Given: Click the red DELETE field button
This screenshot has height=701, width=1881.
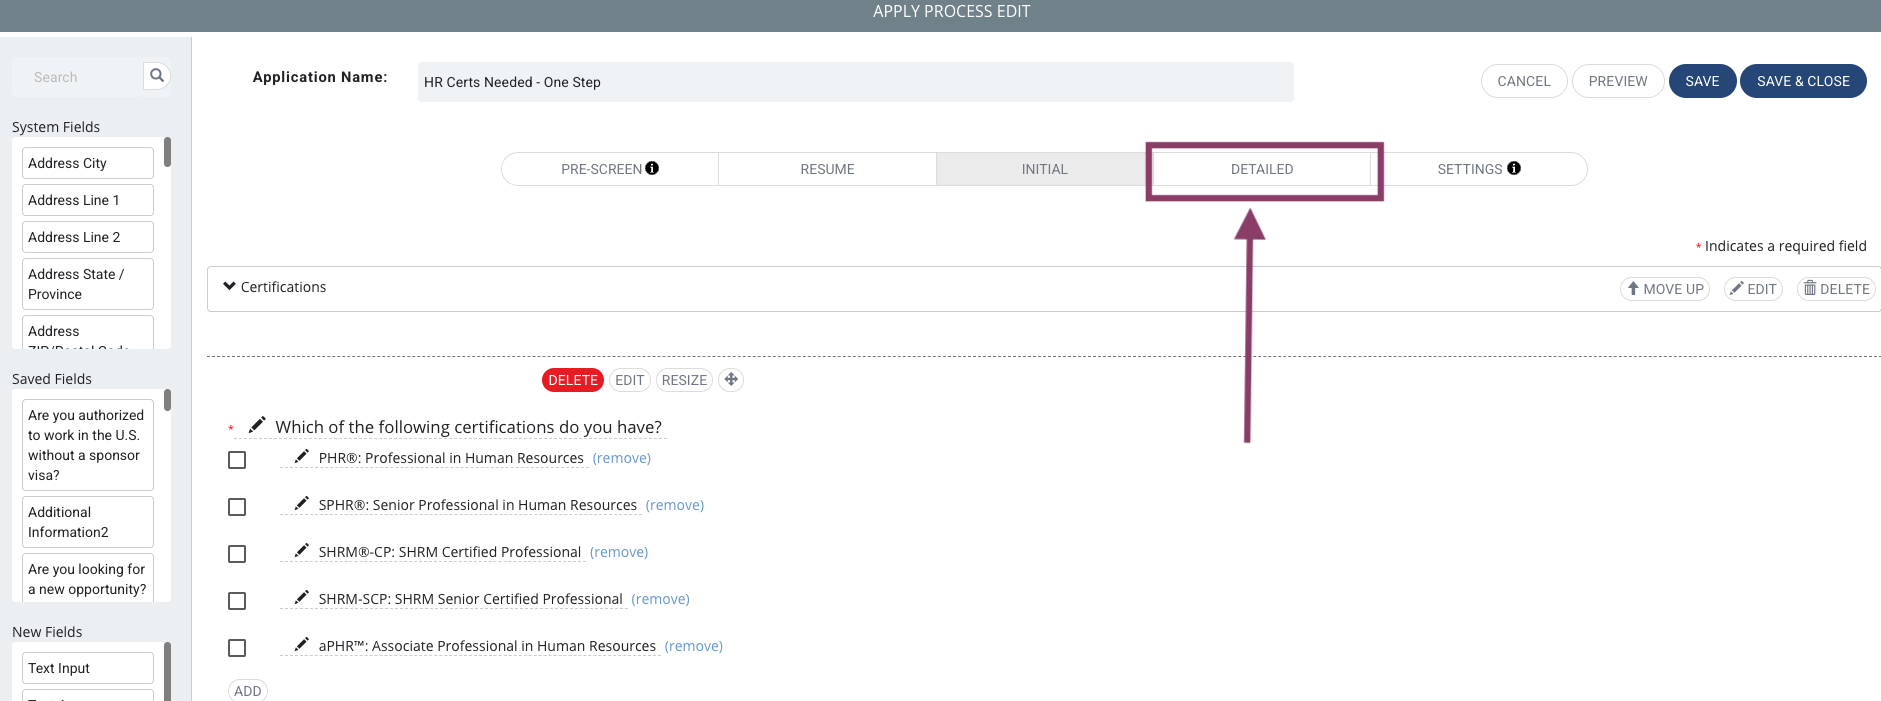Looking at the screenshot, I should (x=573, y=380).
